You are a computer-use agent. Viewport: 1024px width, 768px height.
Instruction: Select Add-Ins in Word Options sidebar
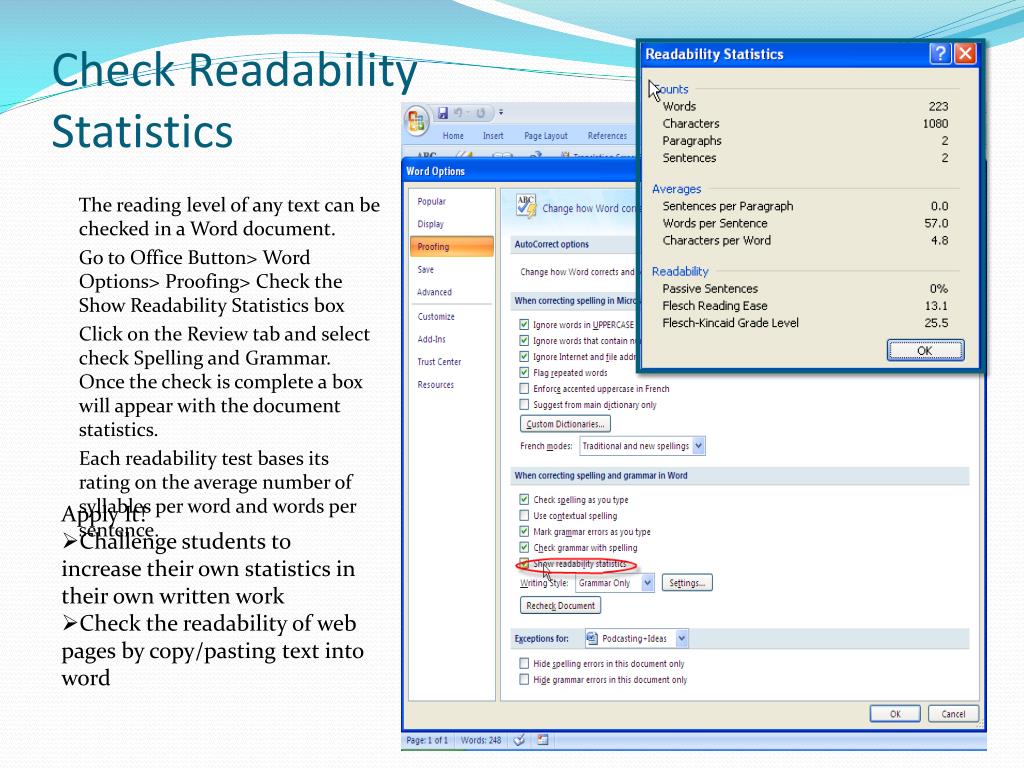[451, 340]
